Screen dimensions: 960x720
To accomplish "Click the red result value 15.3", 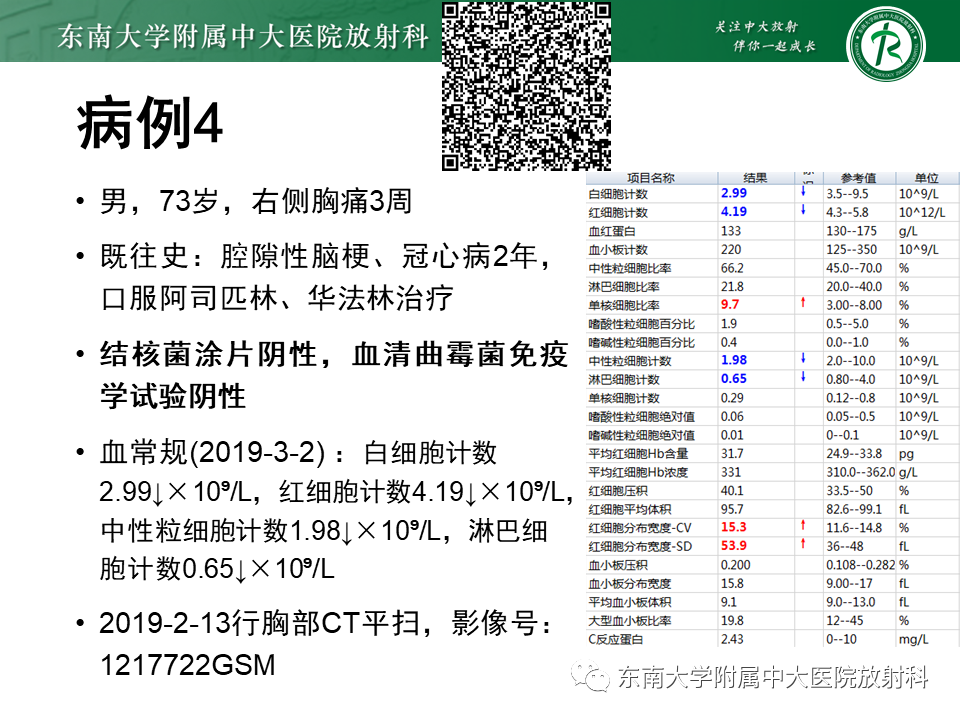I will coord(733,527).
